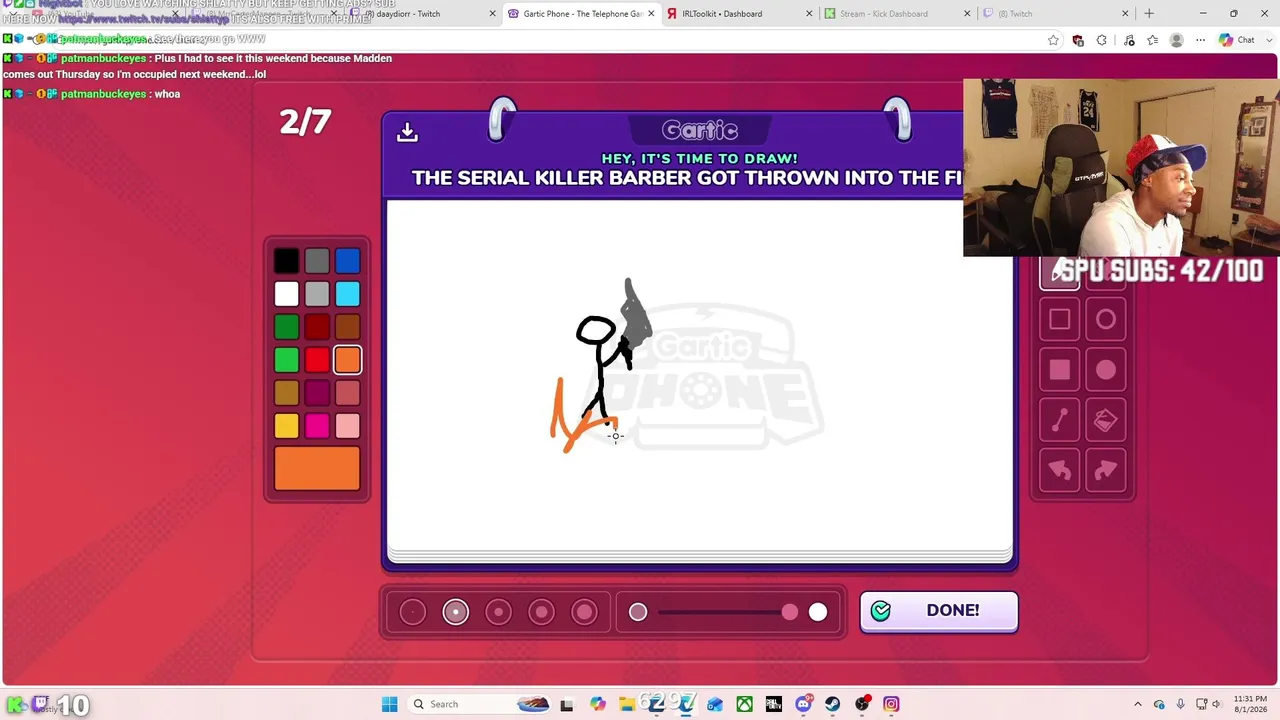The image size is (1280, 720).
Task: Pick the brown color swatch
Action: pyautogui.click(x=348, y=327)
